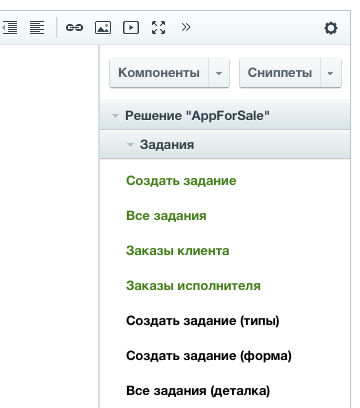The image size is (360, 408).
Task: Click the Сниппеты button
Action: (x=280, y=73)
